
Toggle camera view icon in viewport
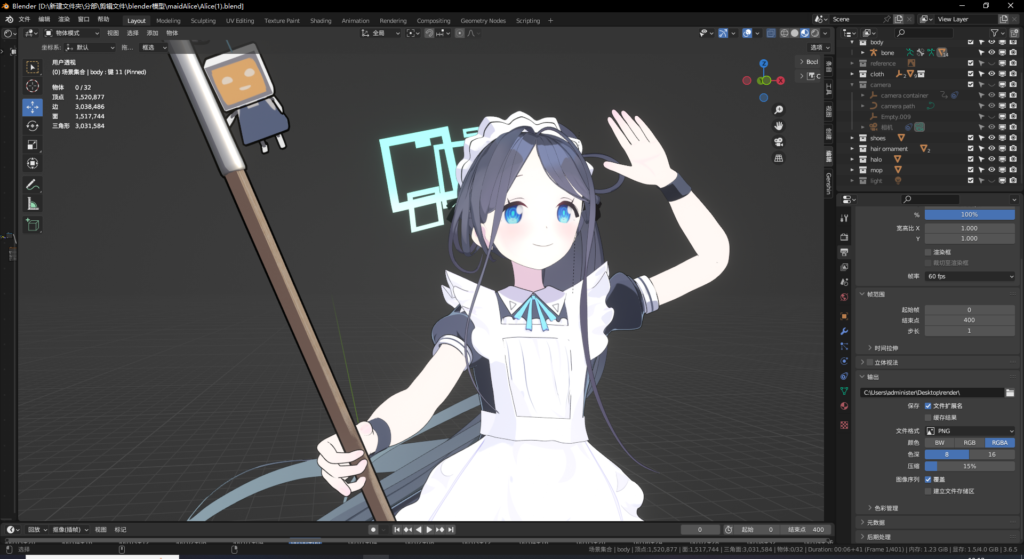click(778, 142)
